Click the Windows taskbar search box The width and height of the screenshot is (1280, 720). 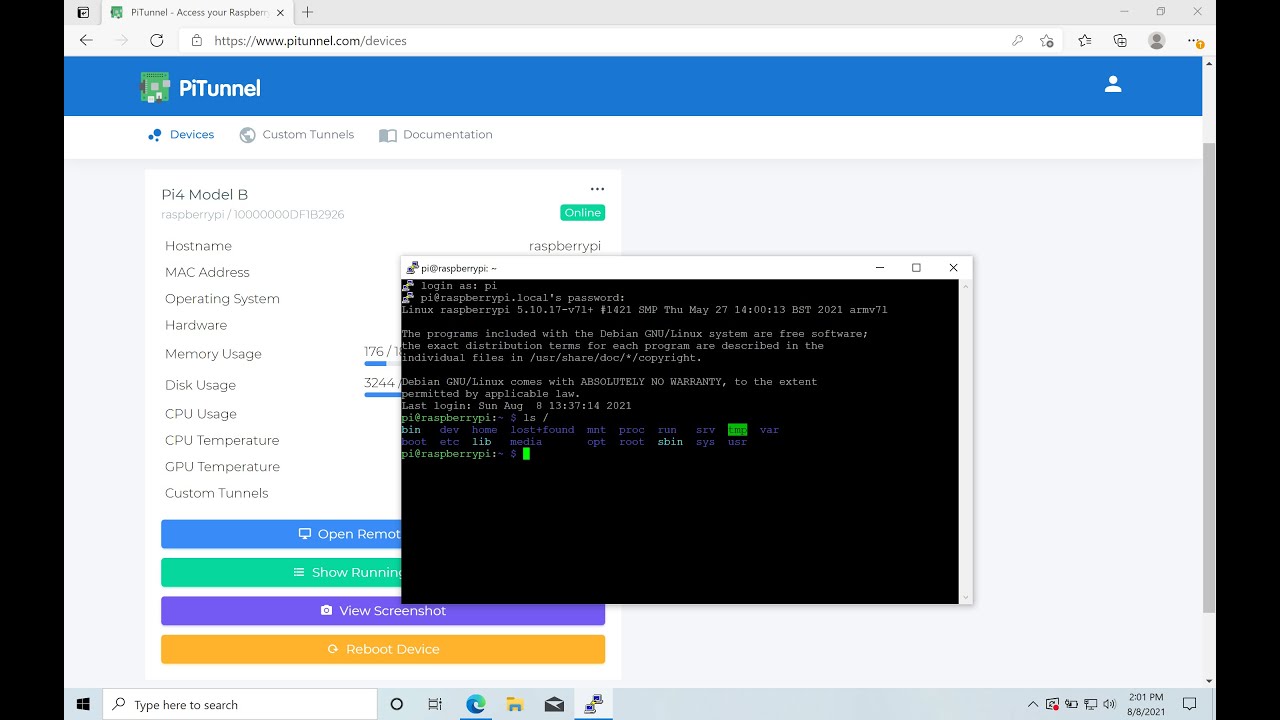pos(239,705)
